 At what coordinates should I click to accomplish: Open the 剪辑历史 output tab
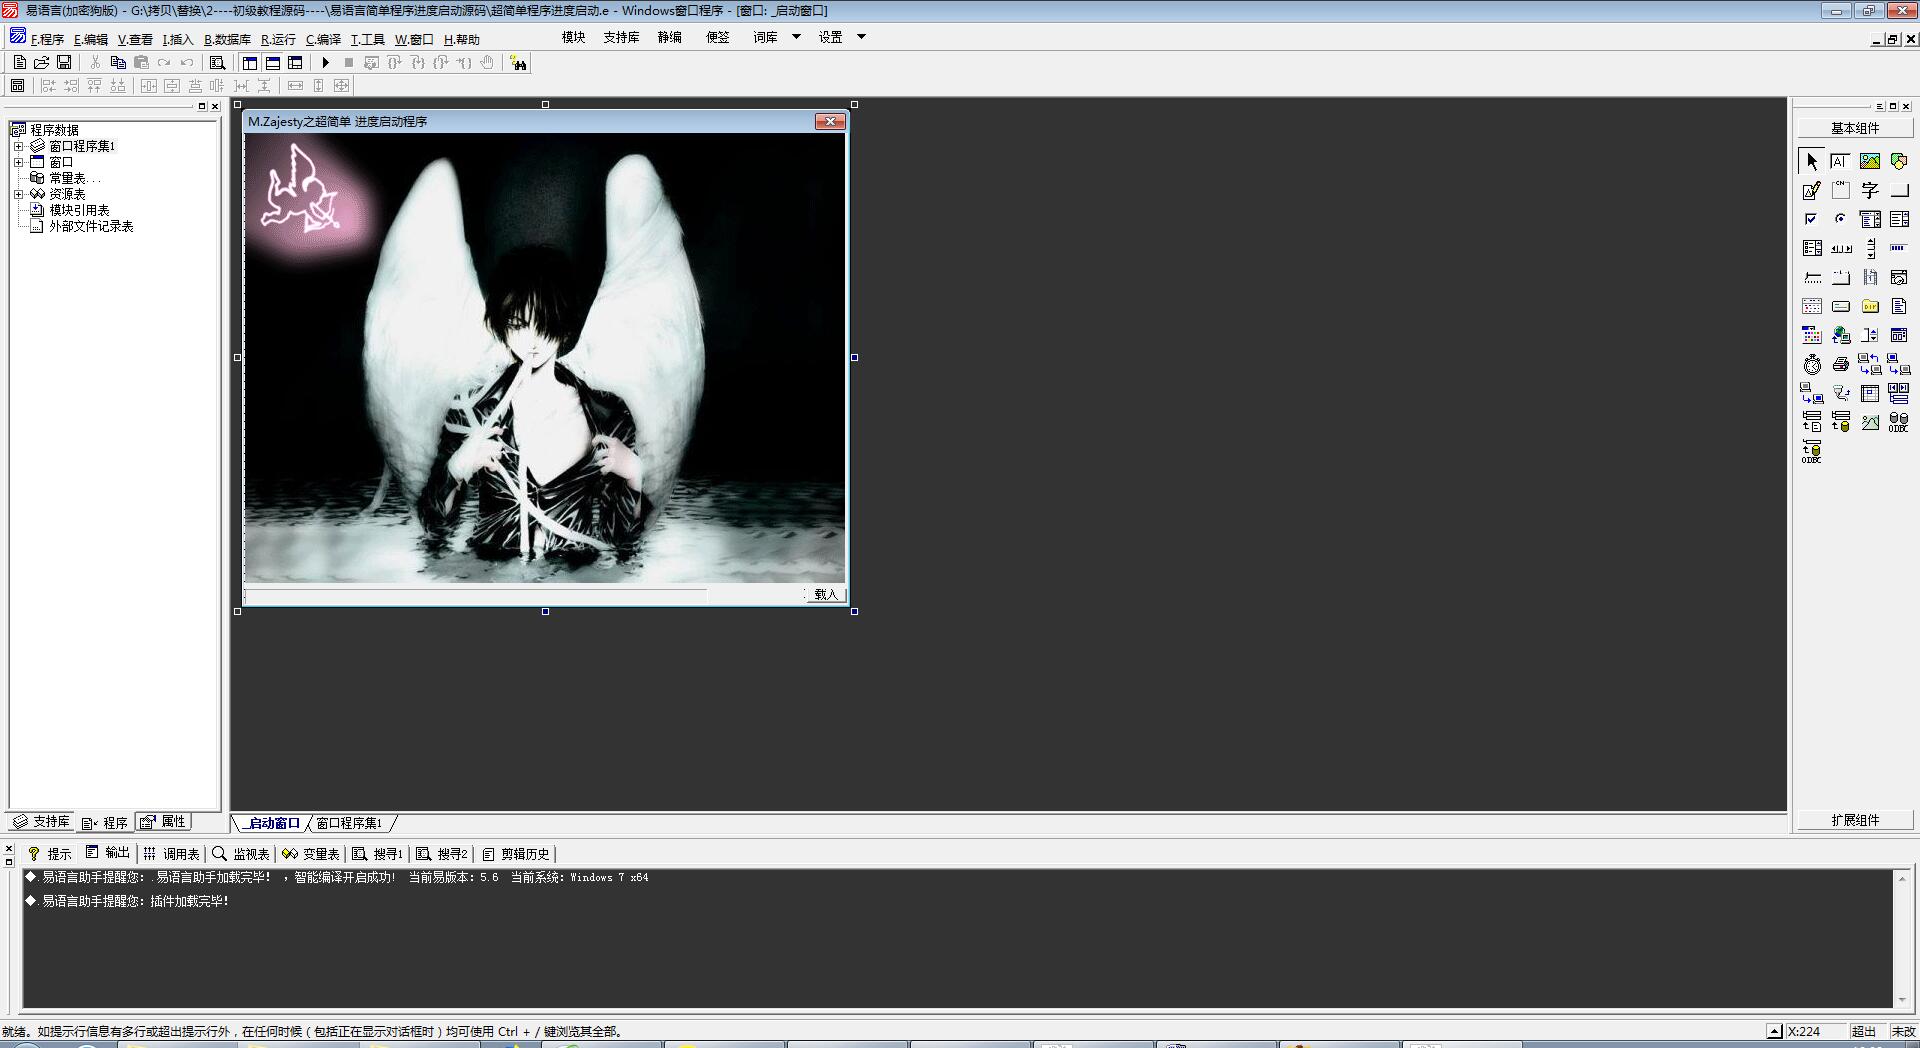coord(516,854)
